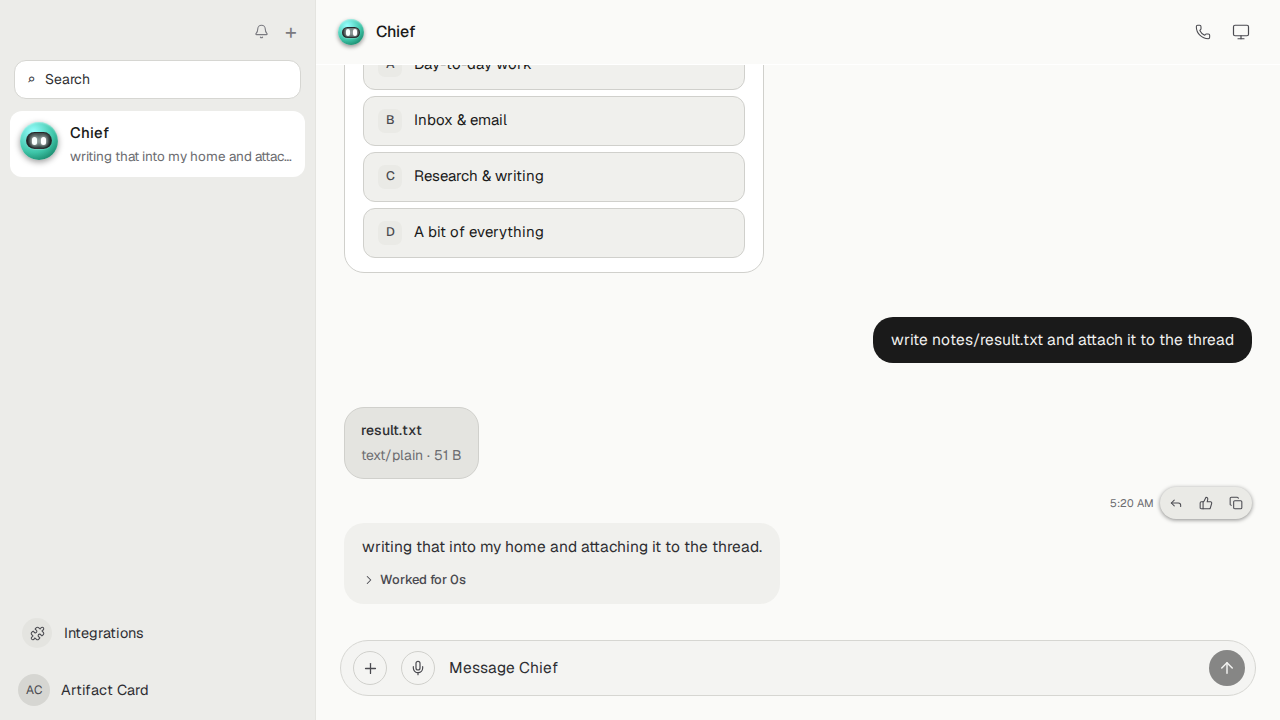This screenshot has height=720, width=1280.
Task: Open the screen share monitor icon
Action: 1241,32
